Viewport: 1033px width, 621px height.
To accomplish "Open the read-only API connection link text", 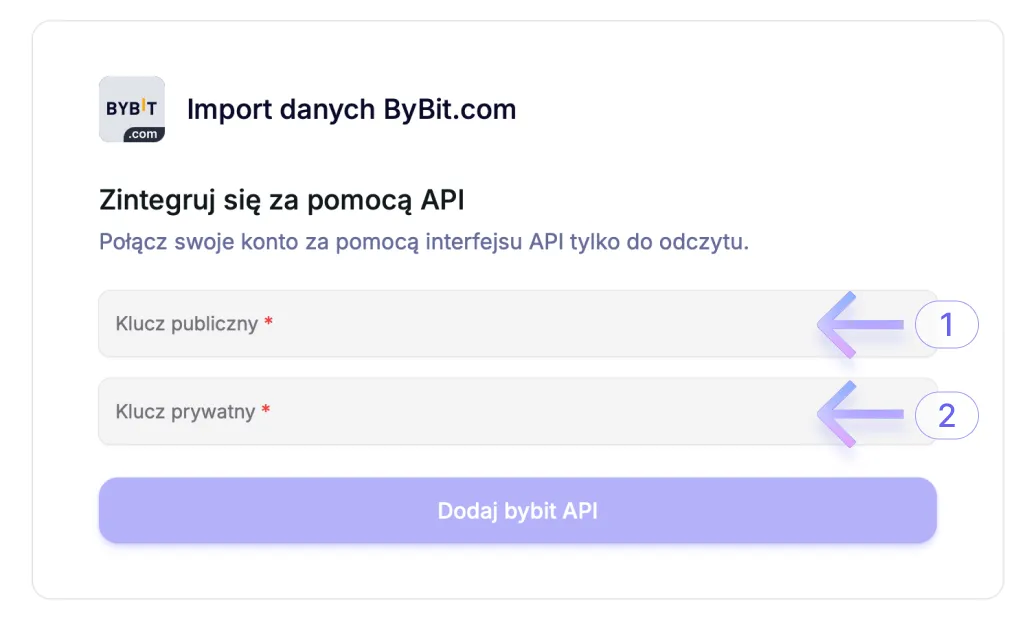I will (425, 241).
